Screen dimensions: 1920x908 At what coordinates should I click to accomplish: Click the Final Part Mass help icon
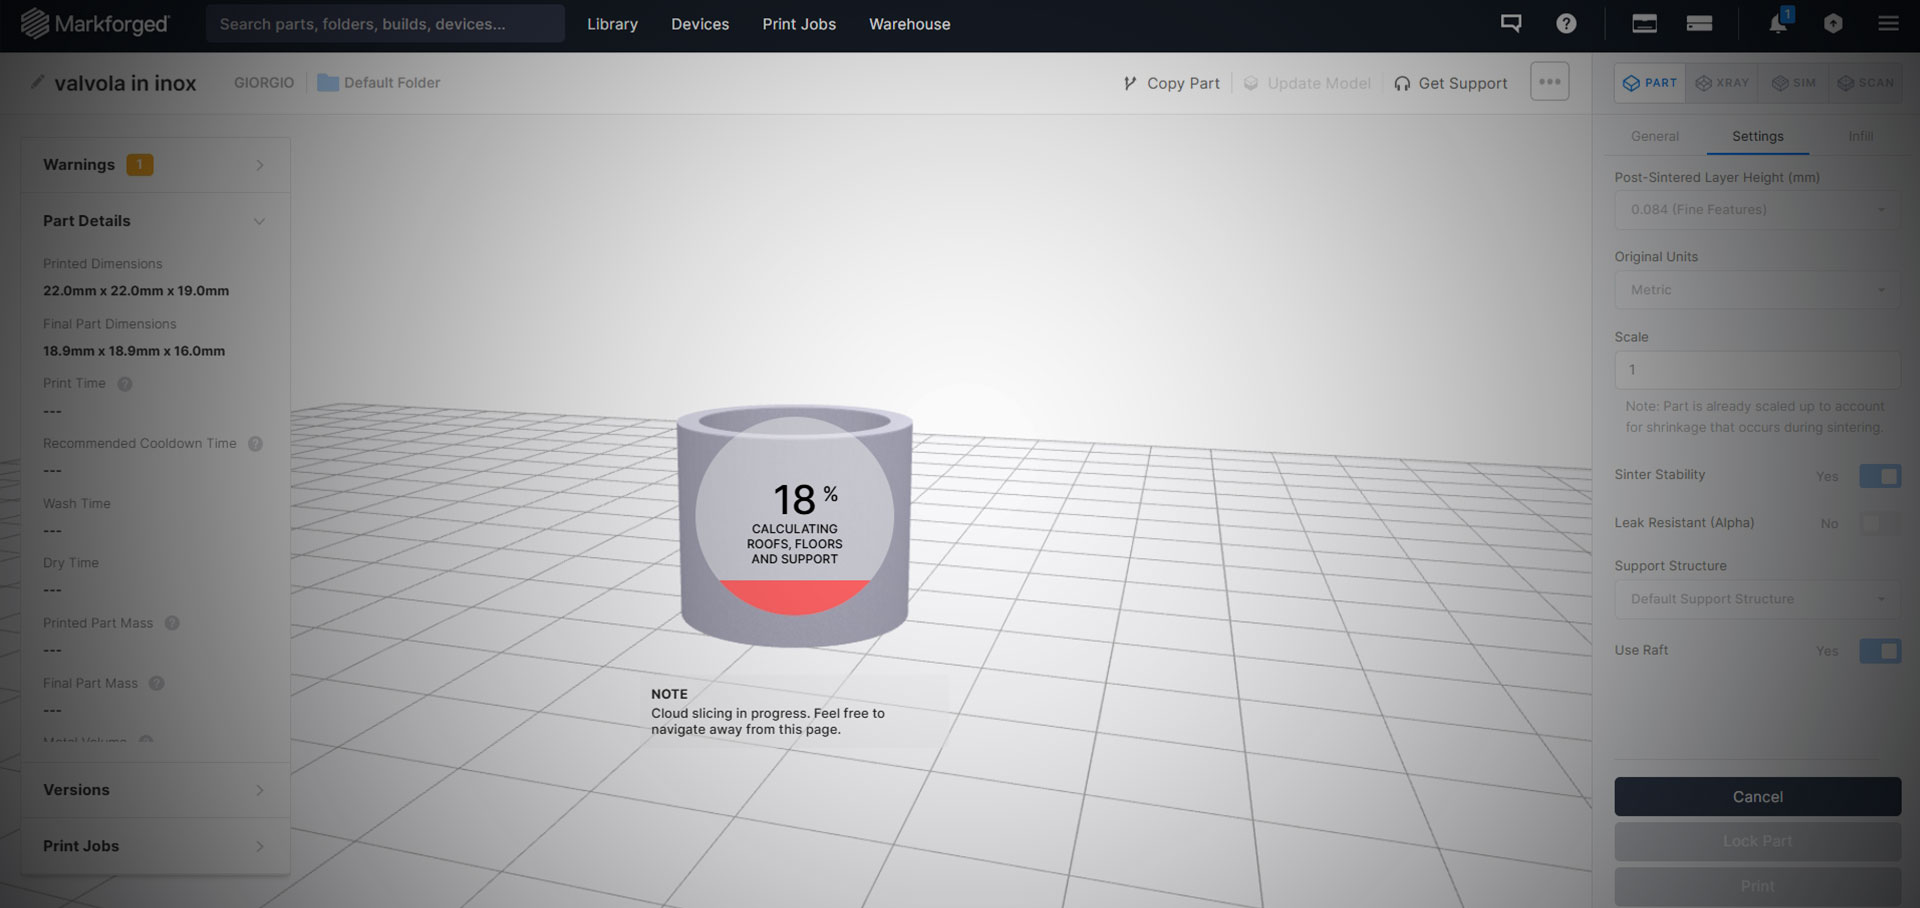pyautogui.click(x=156, y=683)
